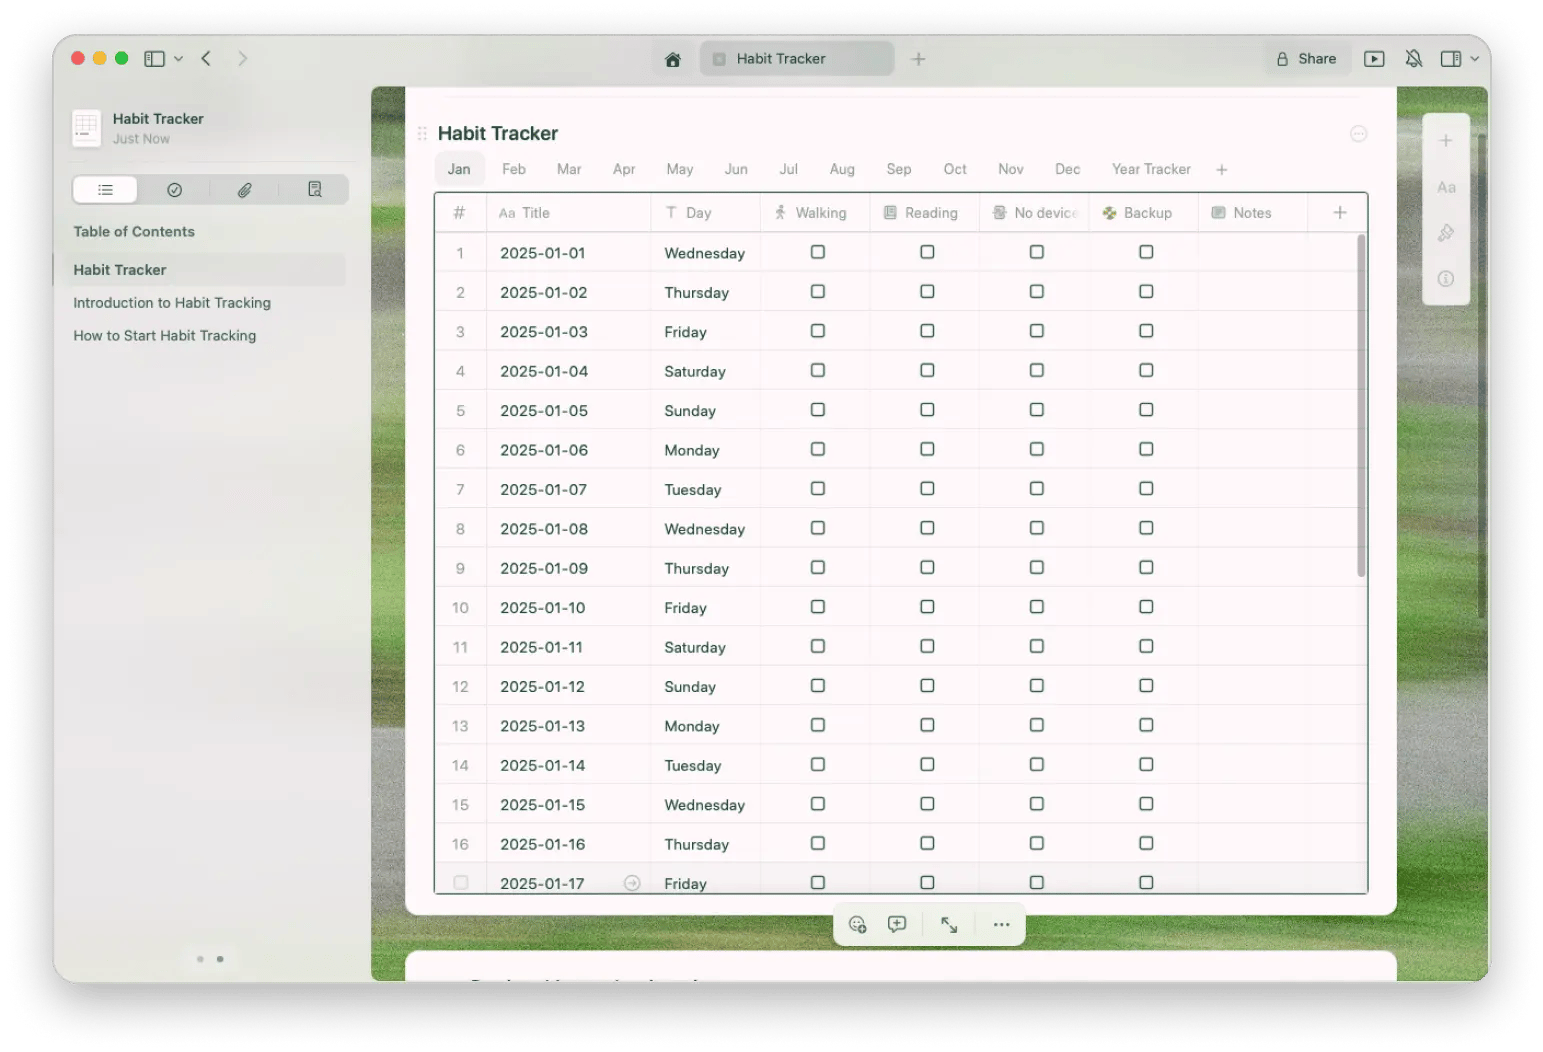Add emoji reaction in block toolbar

tap(857, 925)
